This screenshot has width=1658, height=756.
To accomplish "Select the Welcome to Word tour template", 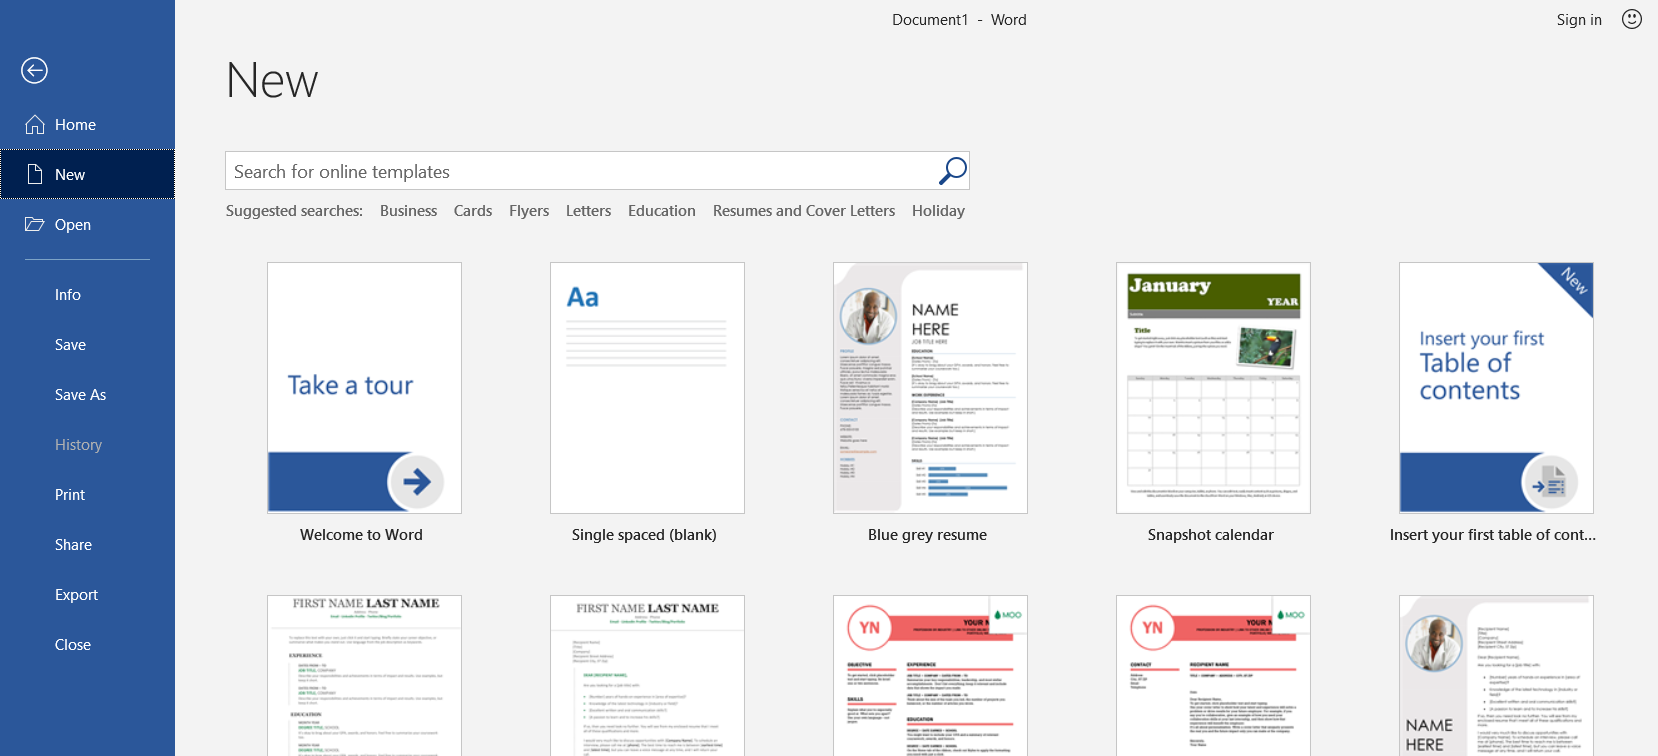I will [364, 388].
